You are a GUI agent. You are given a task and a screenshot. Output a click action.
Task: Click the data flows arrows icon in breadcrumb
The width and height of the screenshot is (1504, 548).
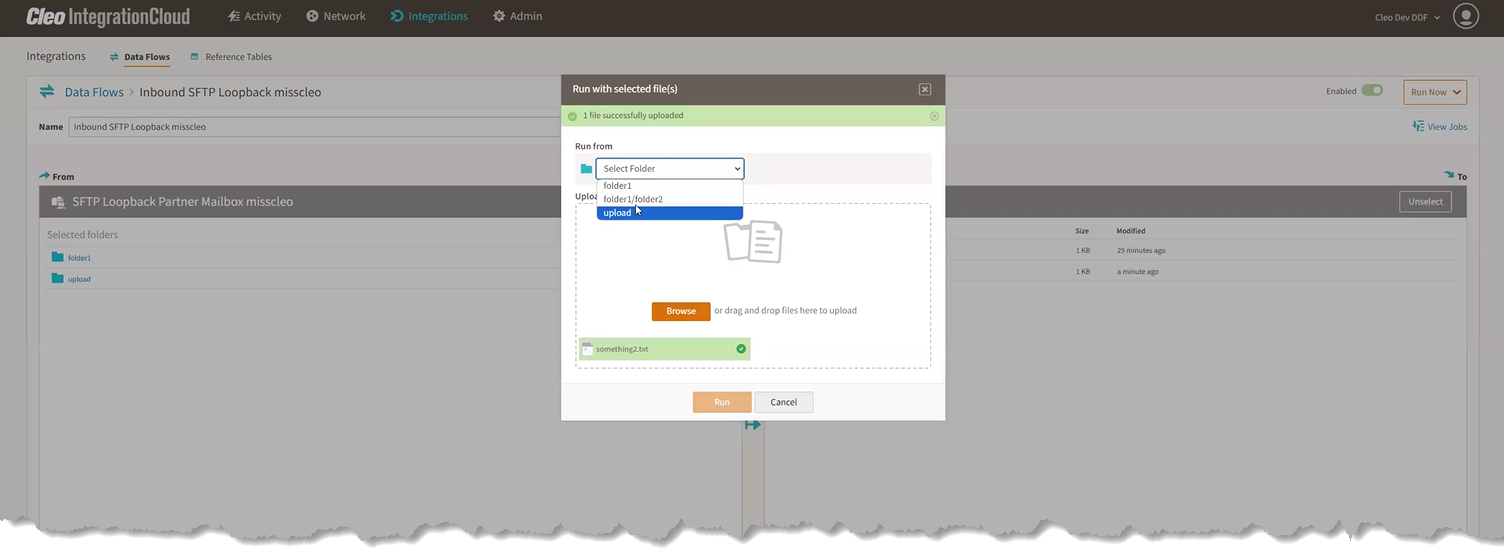pyautogui.click(x=47, y=92)
